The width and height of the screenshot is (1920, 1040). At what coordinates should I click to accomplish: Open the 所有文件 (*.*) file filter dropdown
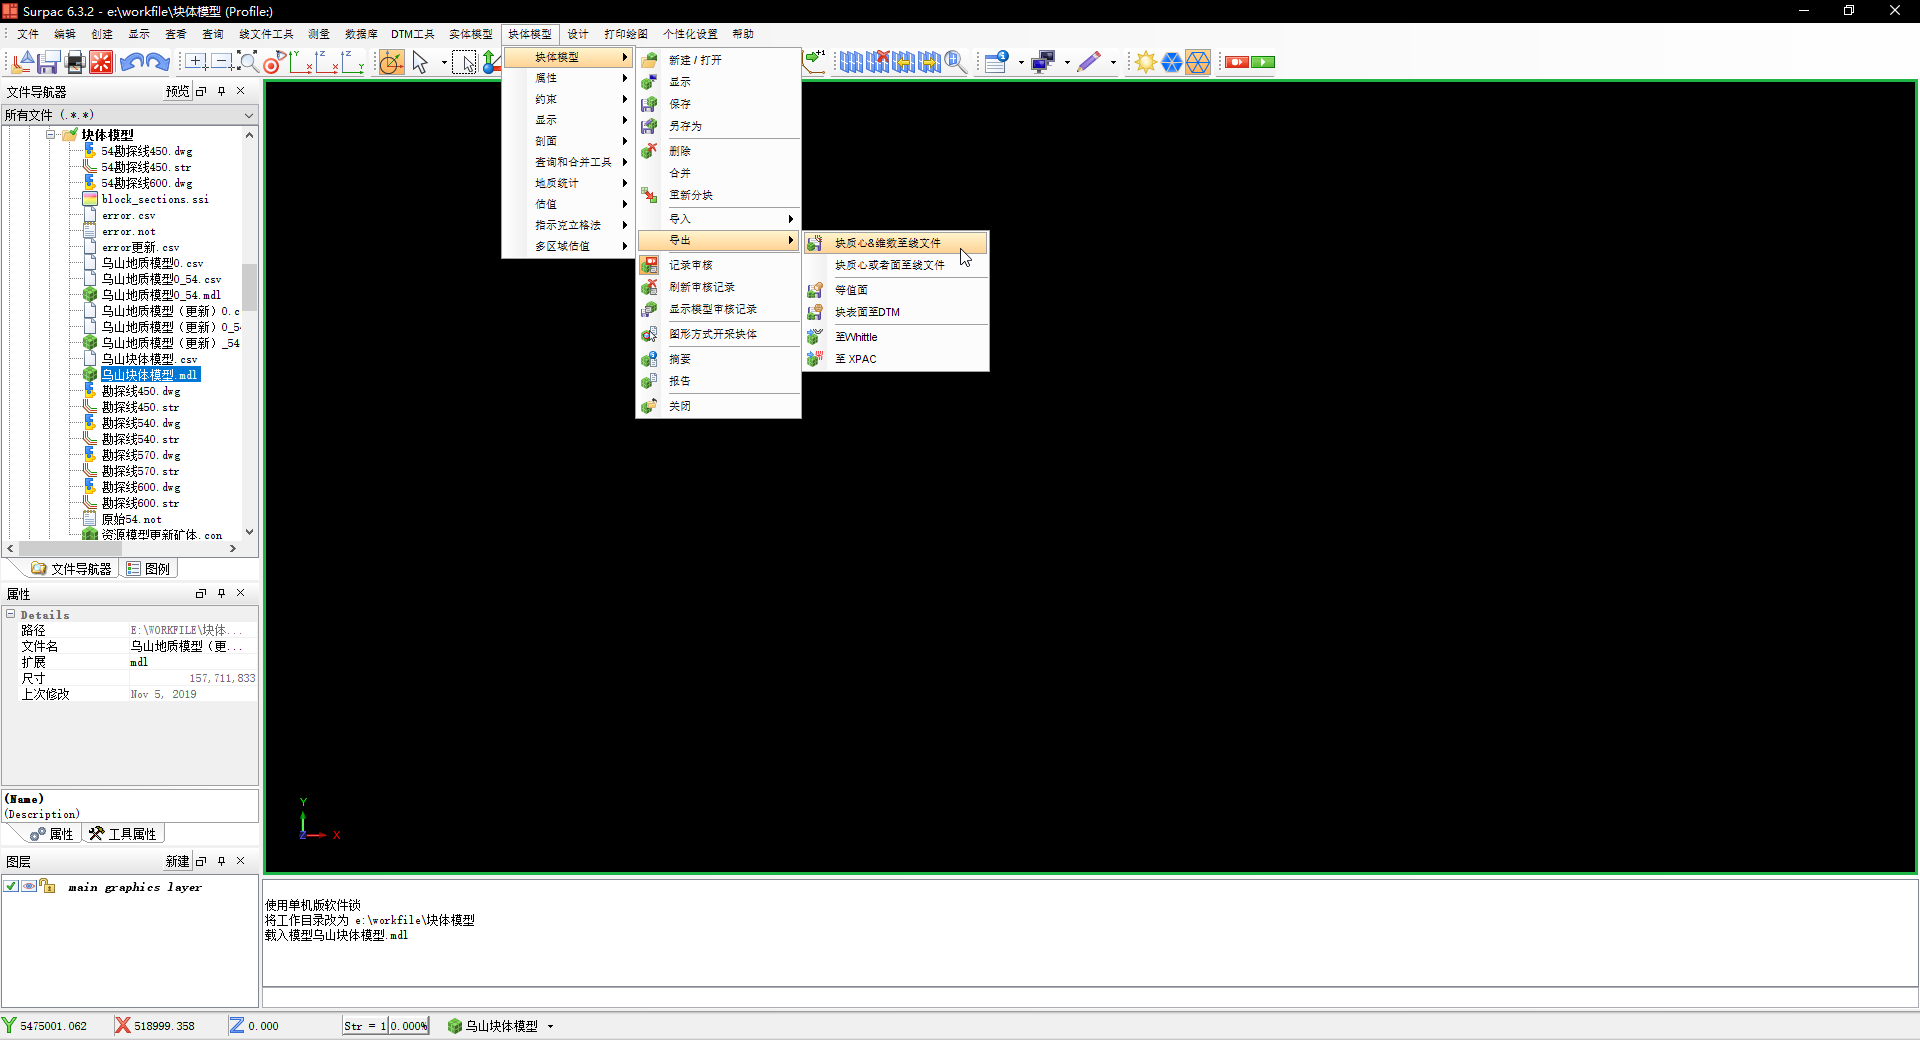[x=248, y=114]
